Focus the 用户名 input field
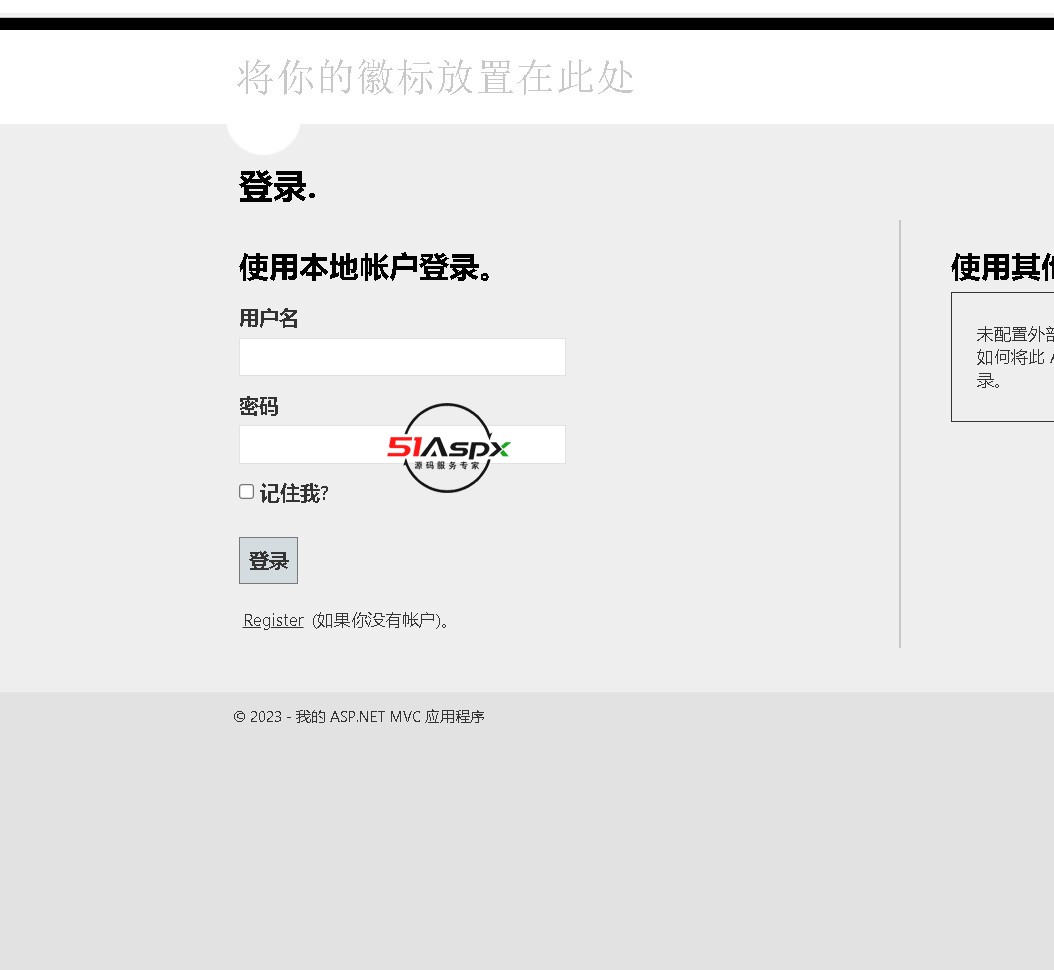The width and height of the screenshot is (1054, 970). point(402,357)
